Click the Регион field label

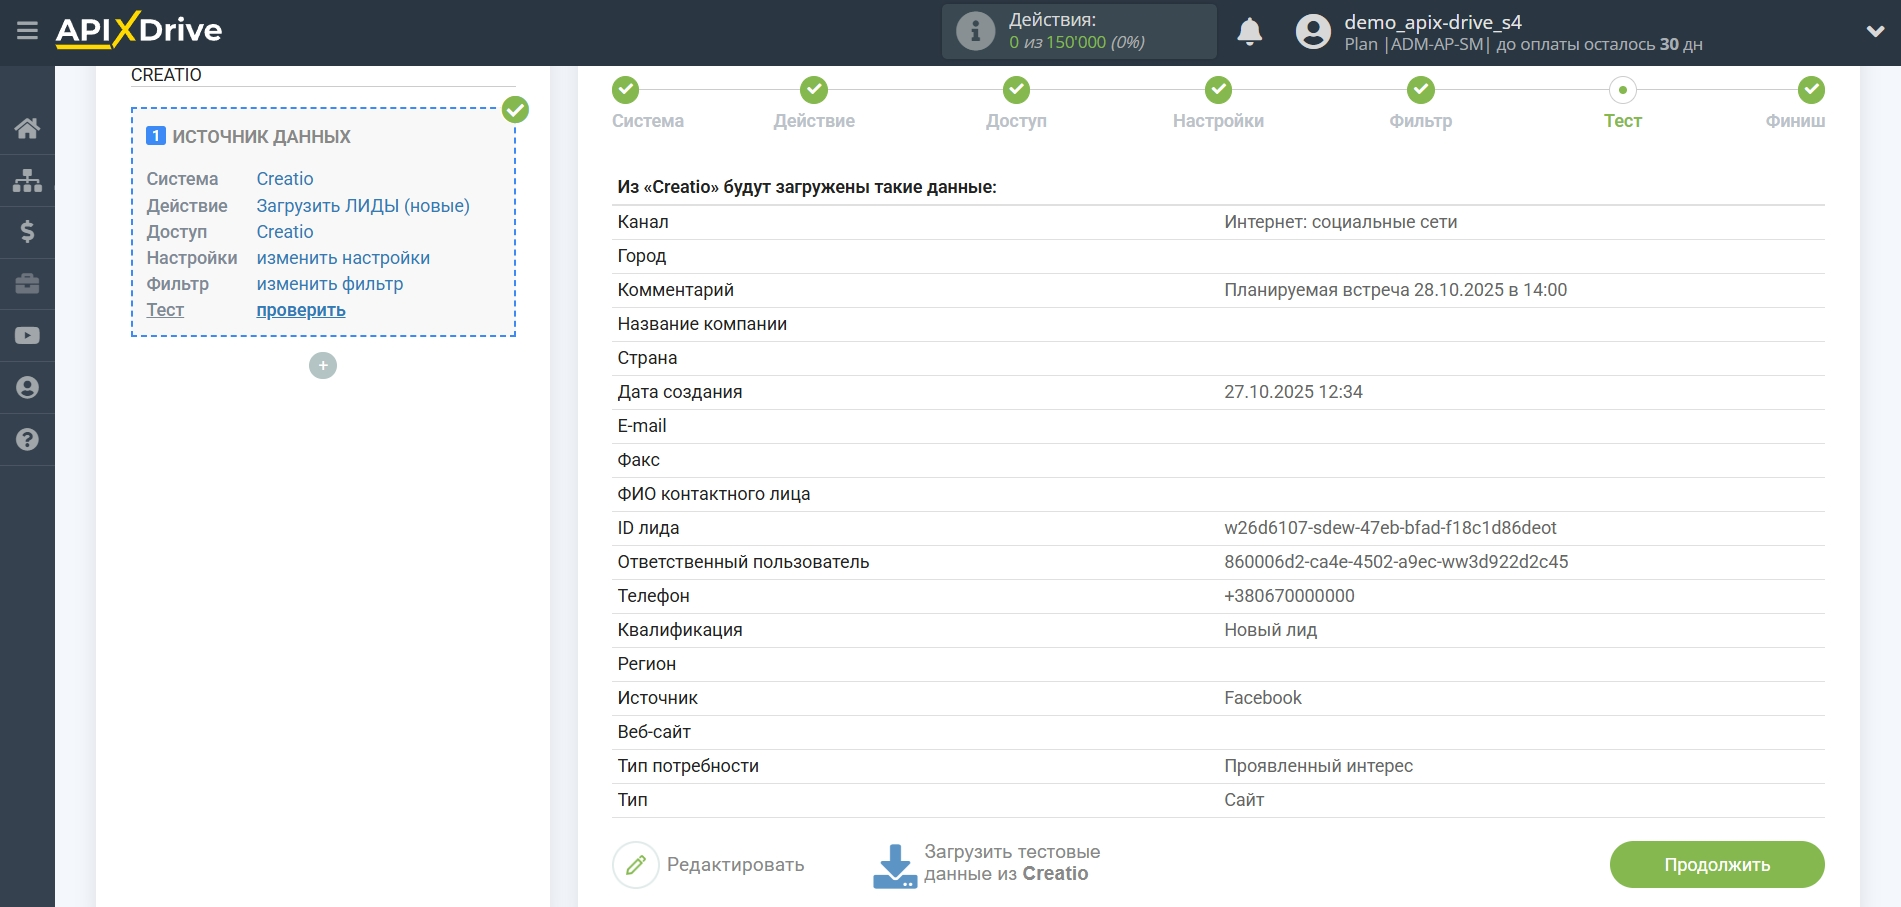coord(647,664)
